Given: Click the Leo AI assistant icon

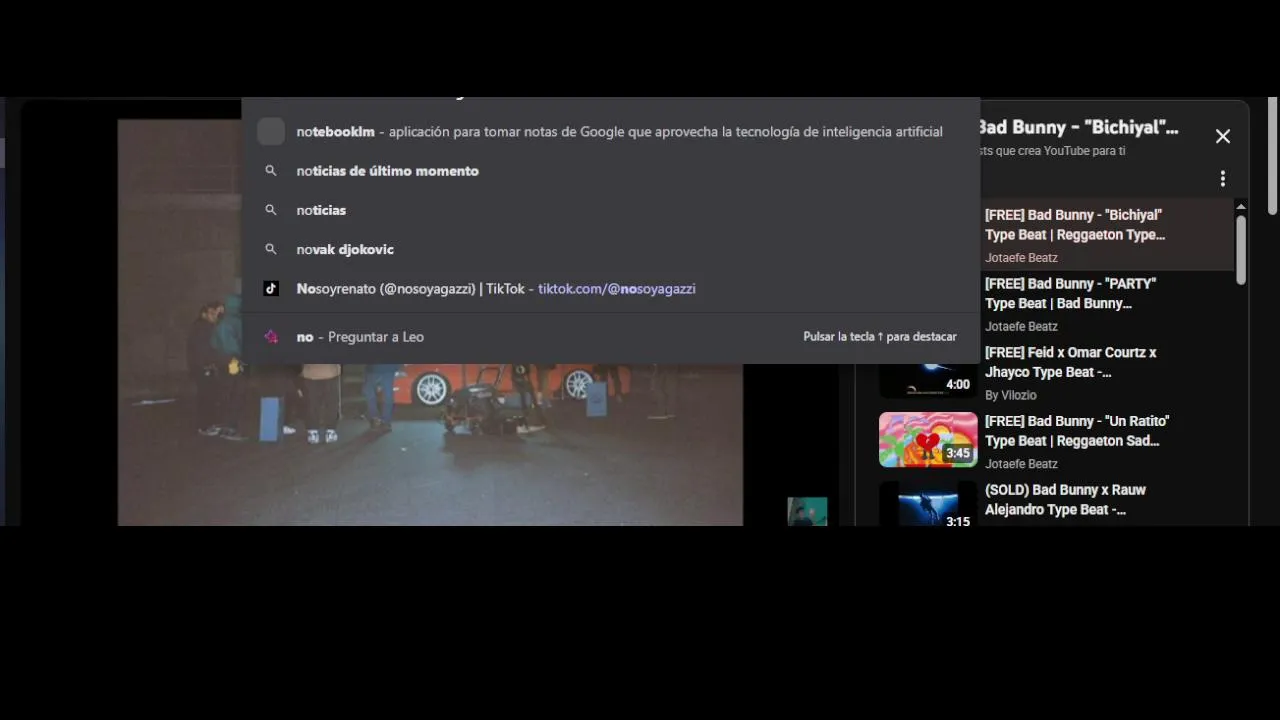Looking at the screenshot, I should coord(271,337).
